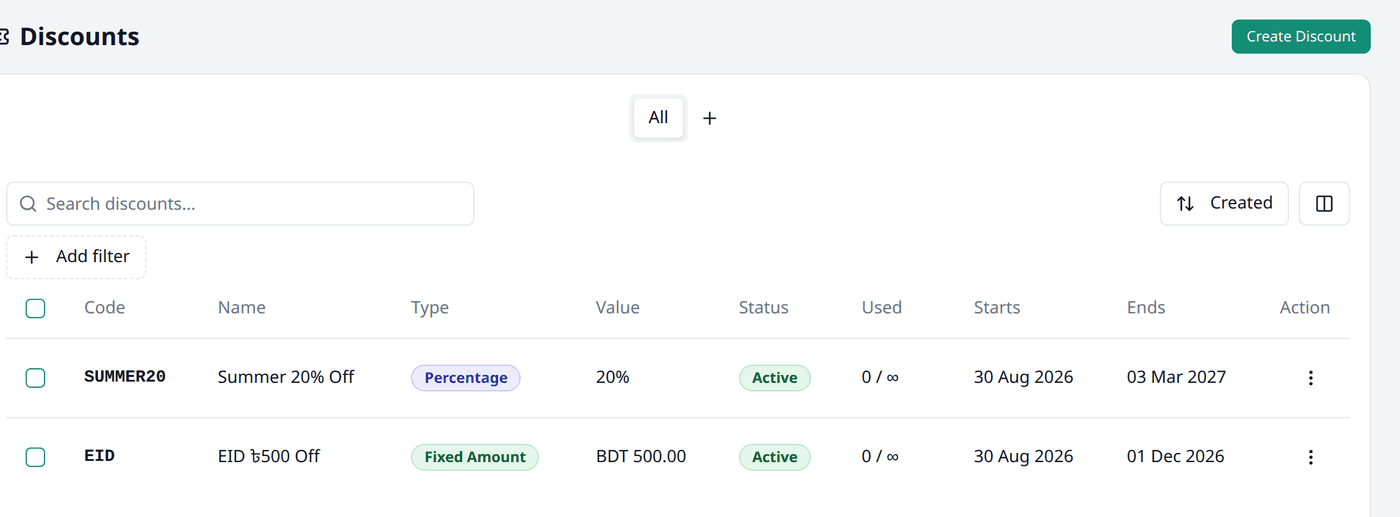The width and height of the screenshot is (1400, 517).
Task: Click the Fixed Amount type badge
Action: point(475,457)
